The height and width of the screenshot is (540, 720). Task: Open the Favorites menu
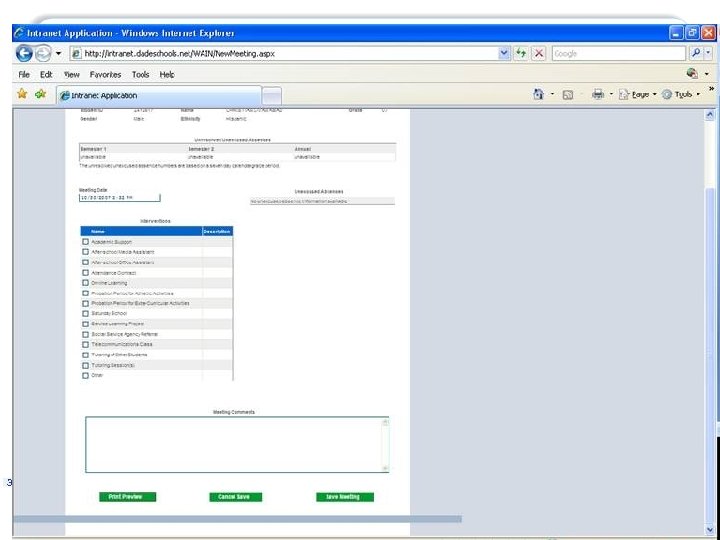pos(105,74)
